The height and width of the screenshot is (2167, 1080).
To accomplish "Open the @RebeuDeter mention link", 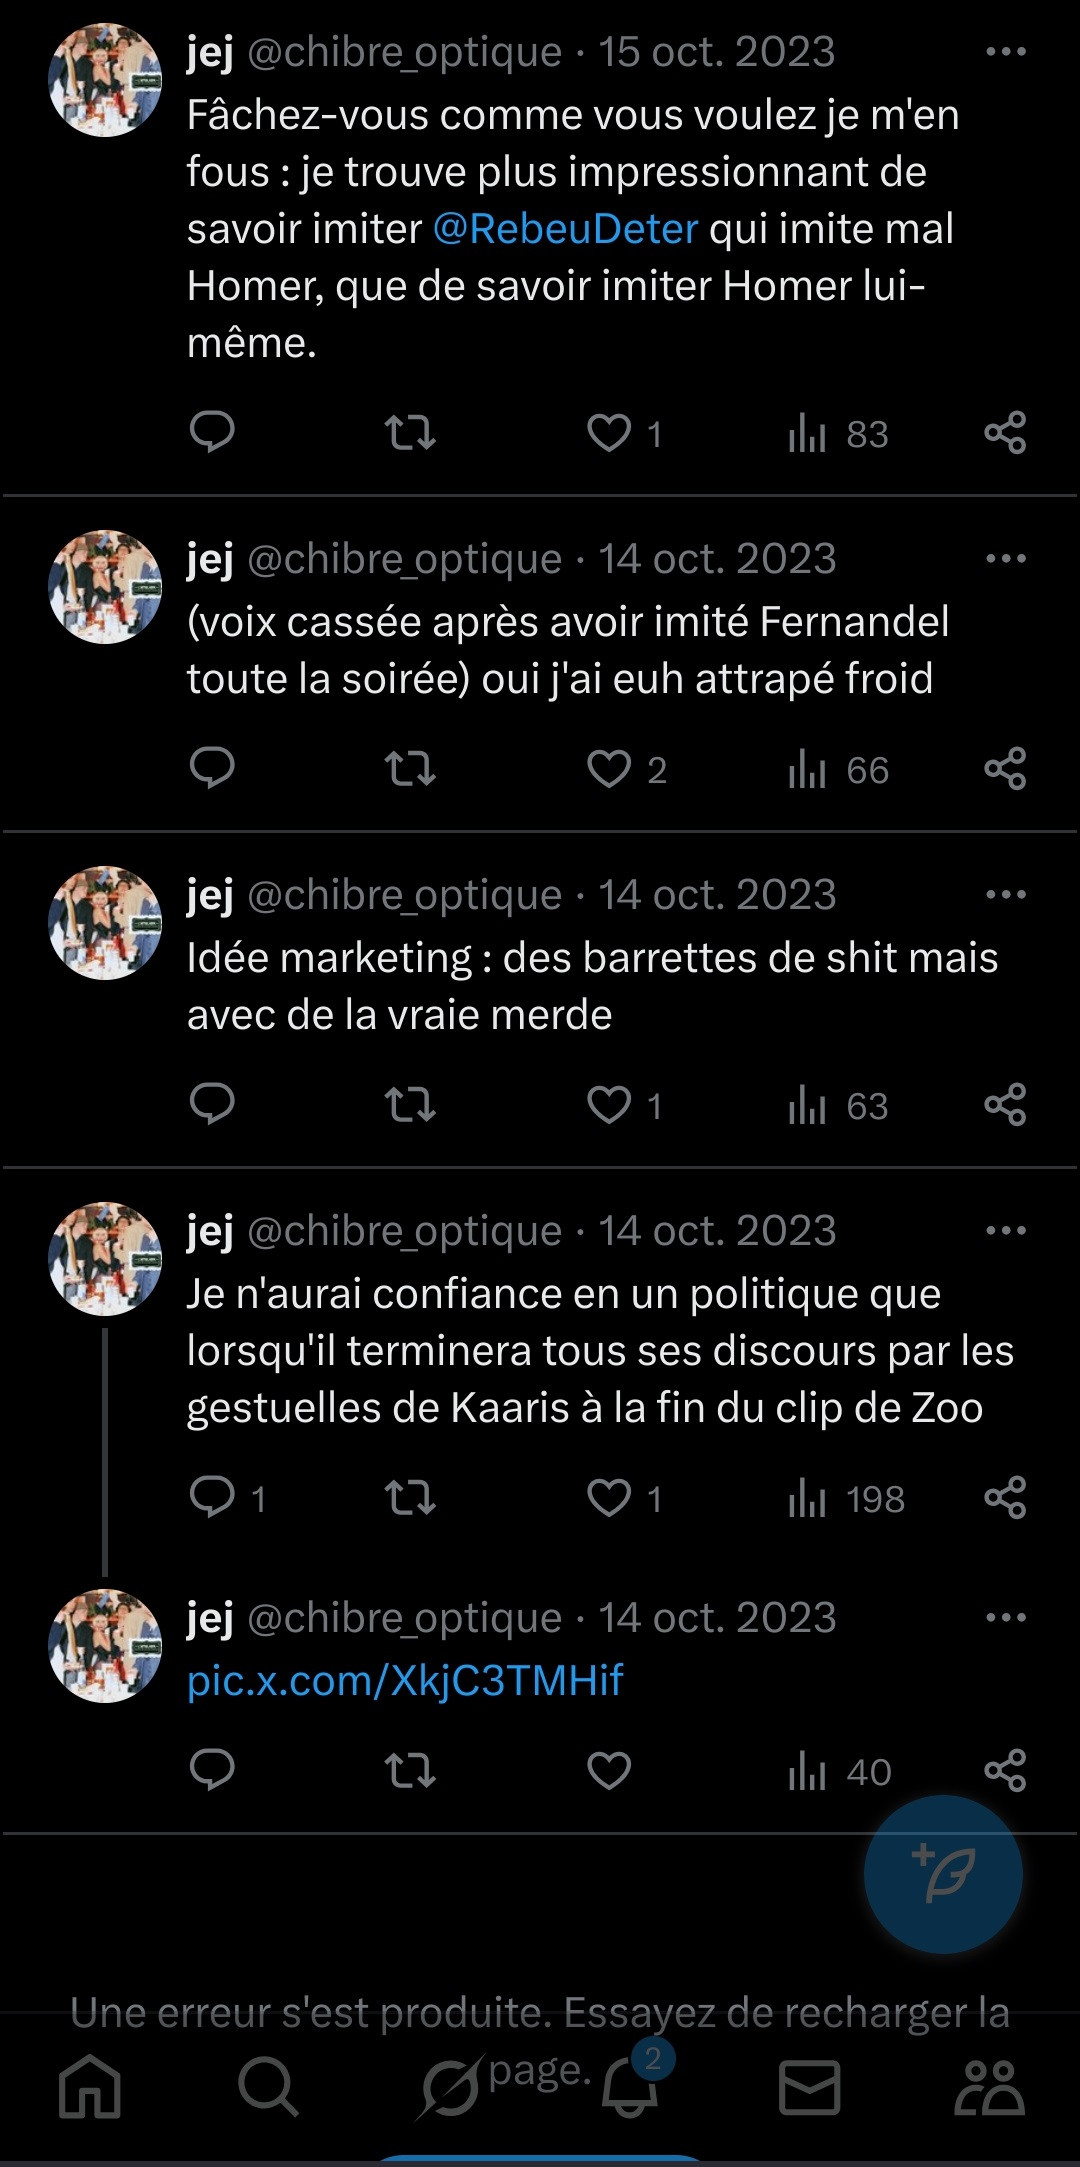I will coord(565,229).
